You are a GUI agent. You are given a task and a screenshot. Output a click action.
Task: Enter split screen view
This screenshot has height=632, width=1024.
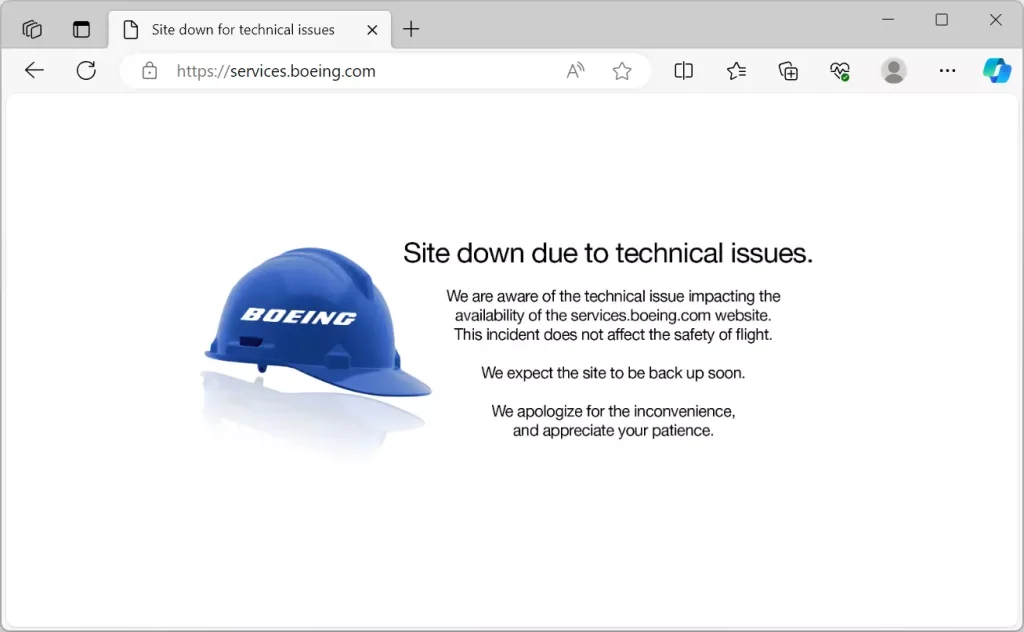[683, 70]
